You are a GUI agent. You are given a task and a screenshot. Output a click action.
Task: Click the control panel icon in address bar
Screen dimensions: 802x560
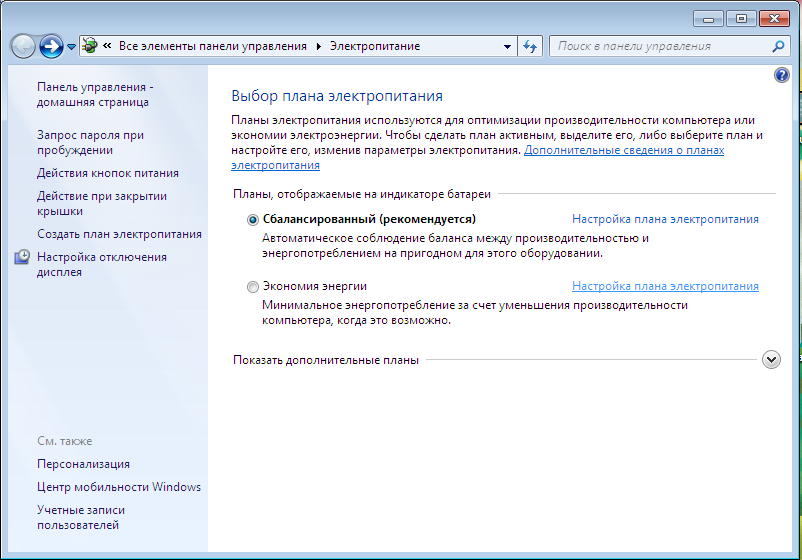[90, 46]
